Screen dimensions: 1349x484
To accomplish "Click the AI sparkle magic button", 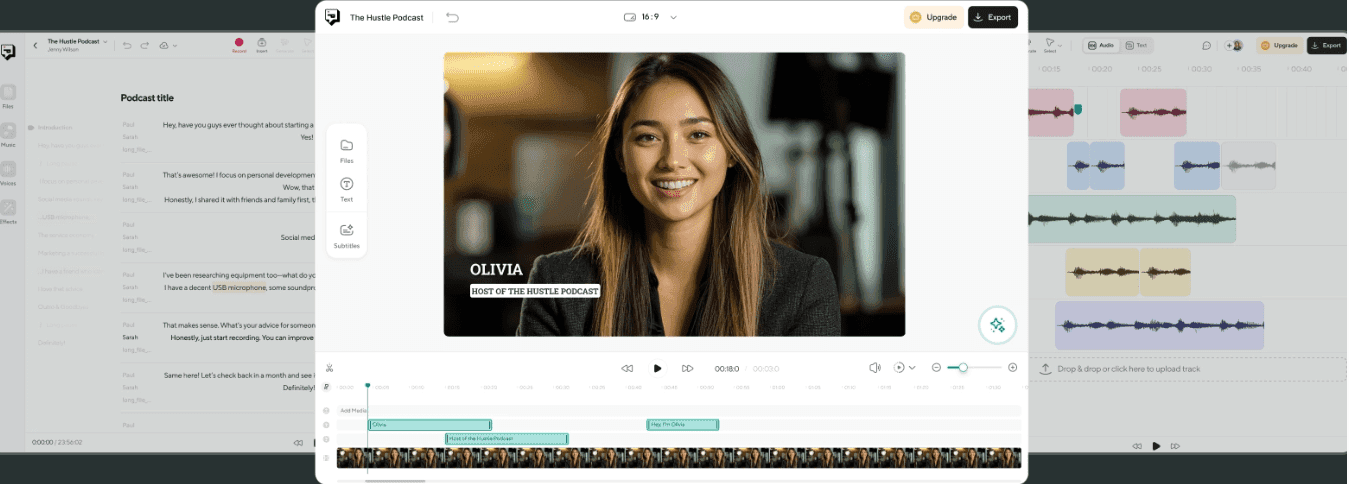I will click(x=997, y=324).
